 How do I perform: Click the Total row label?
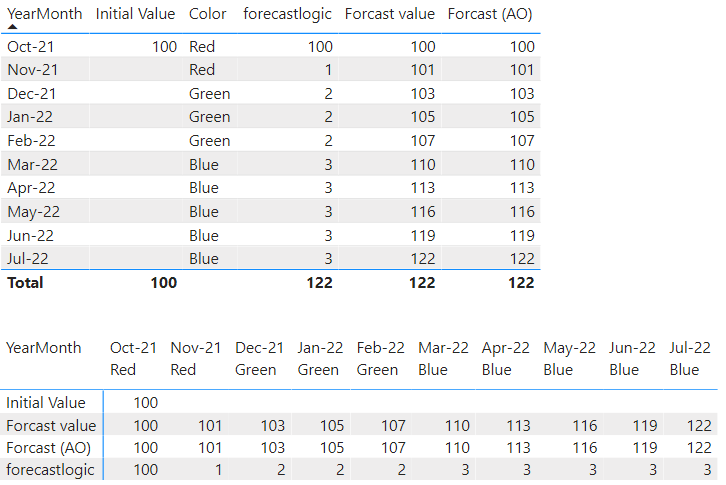pos(25,283)
